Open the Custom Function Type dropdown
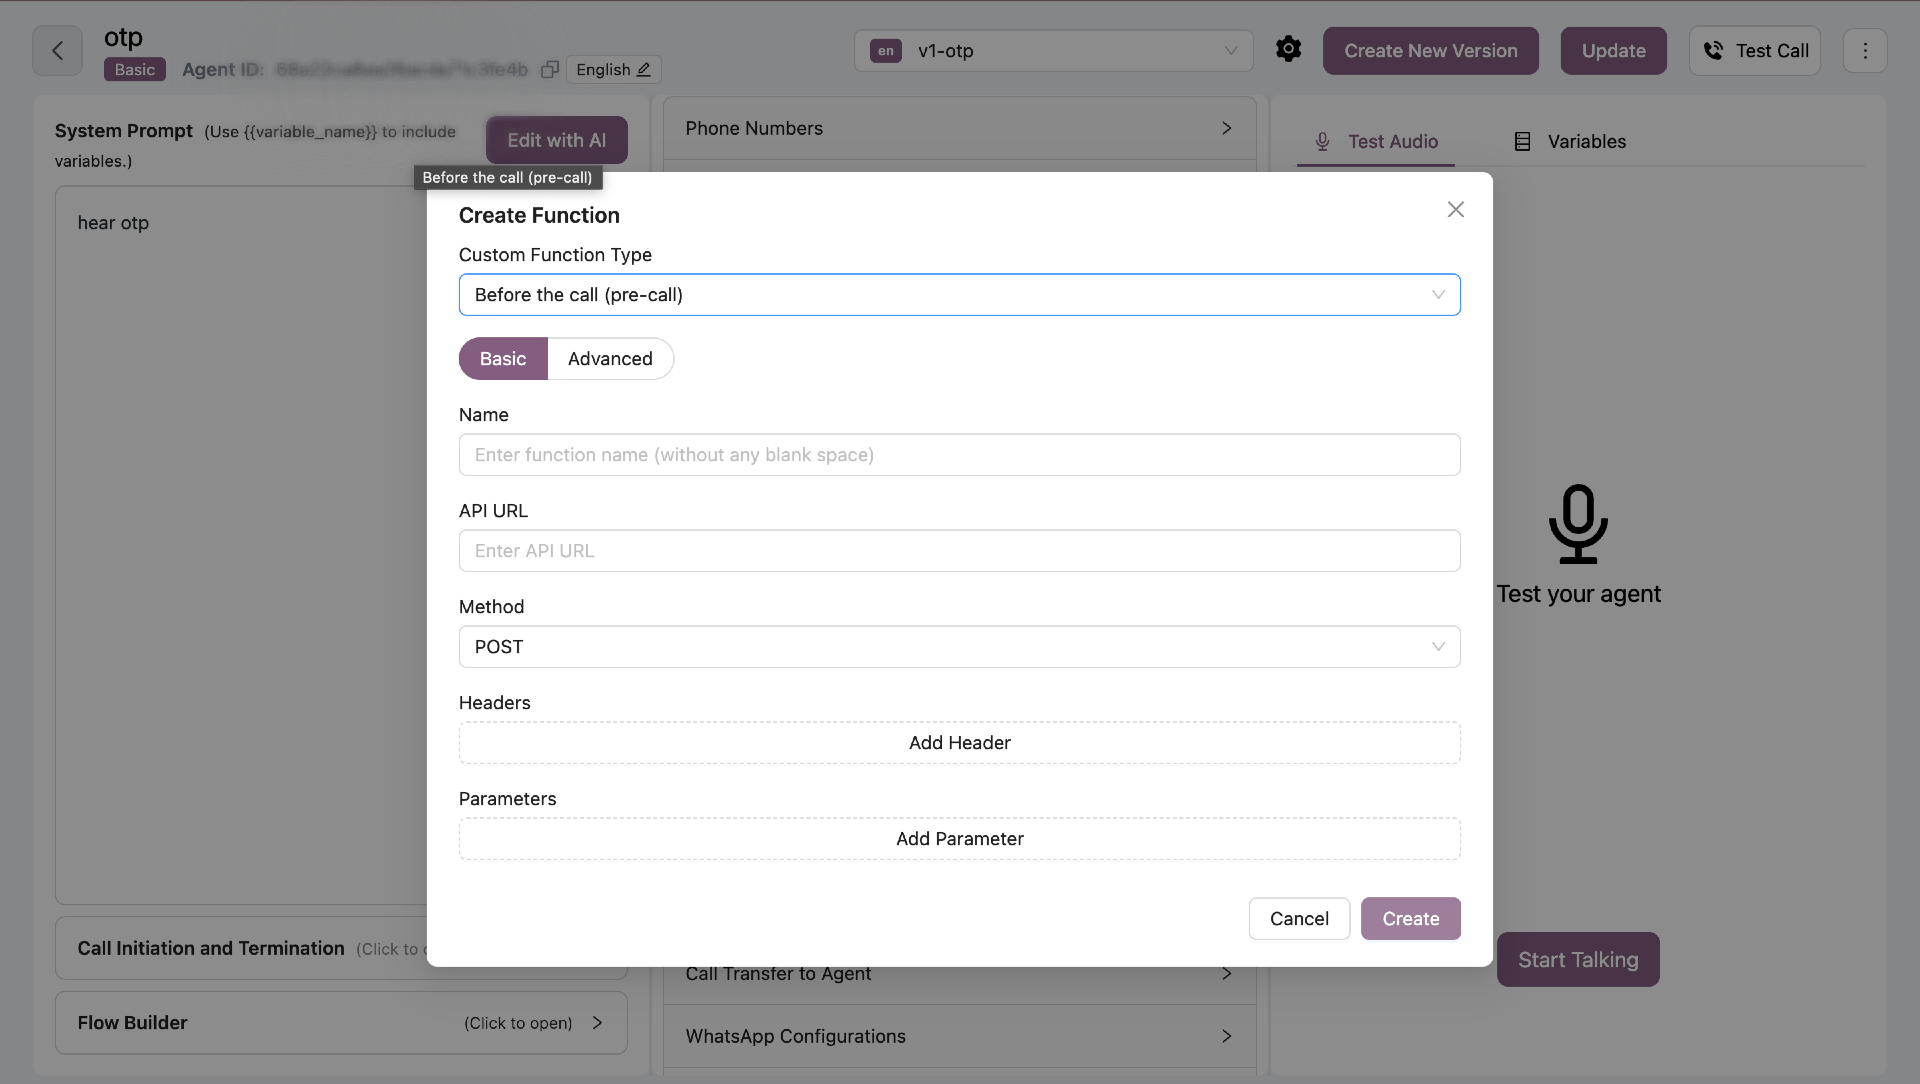The width and height of the screenshot is (1920, 1084). click(x=959, y=295)
